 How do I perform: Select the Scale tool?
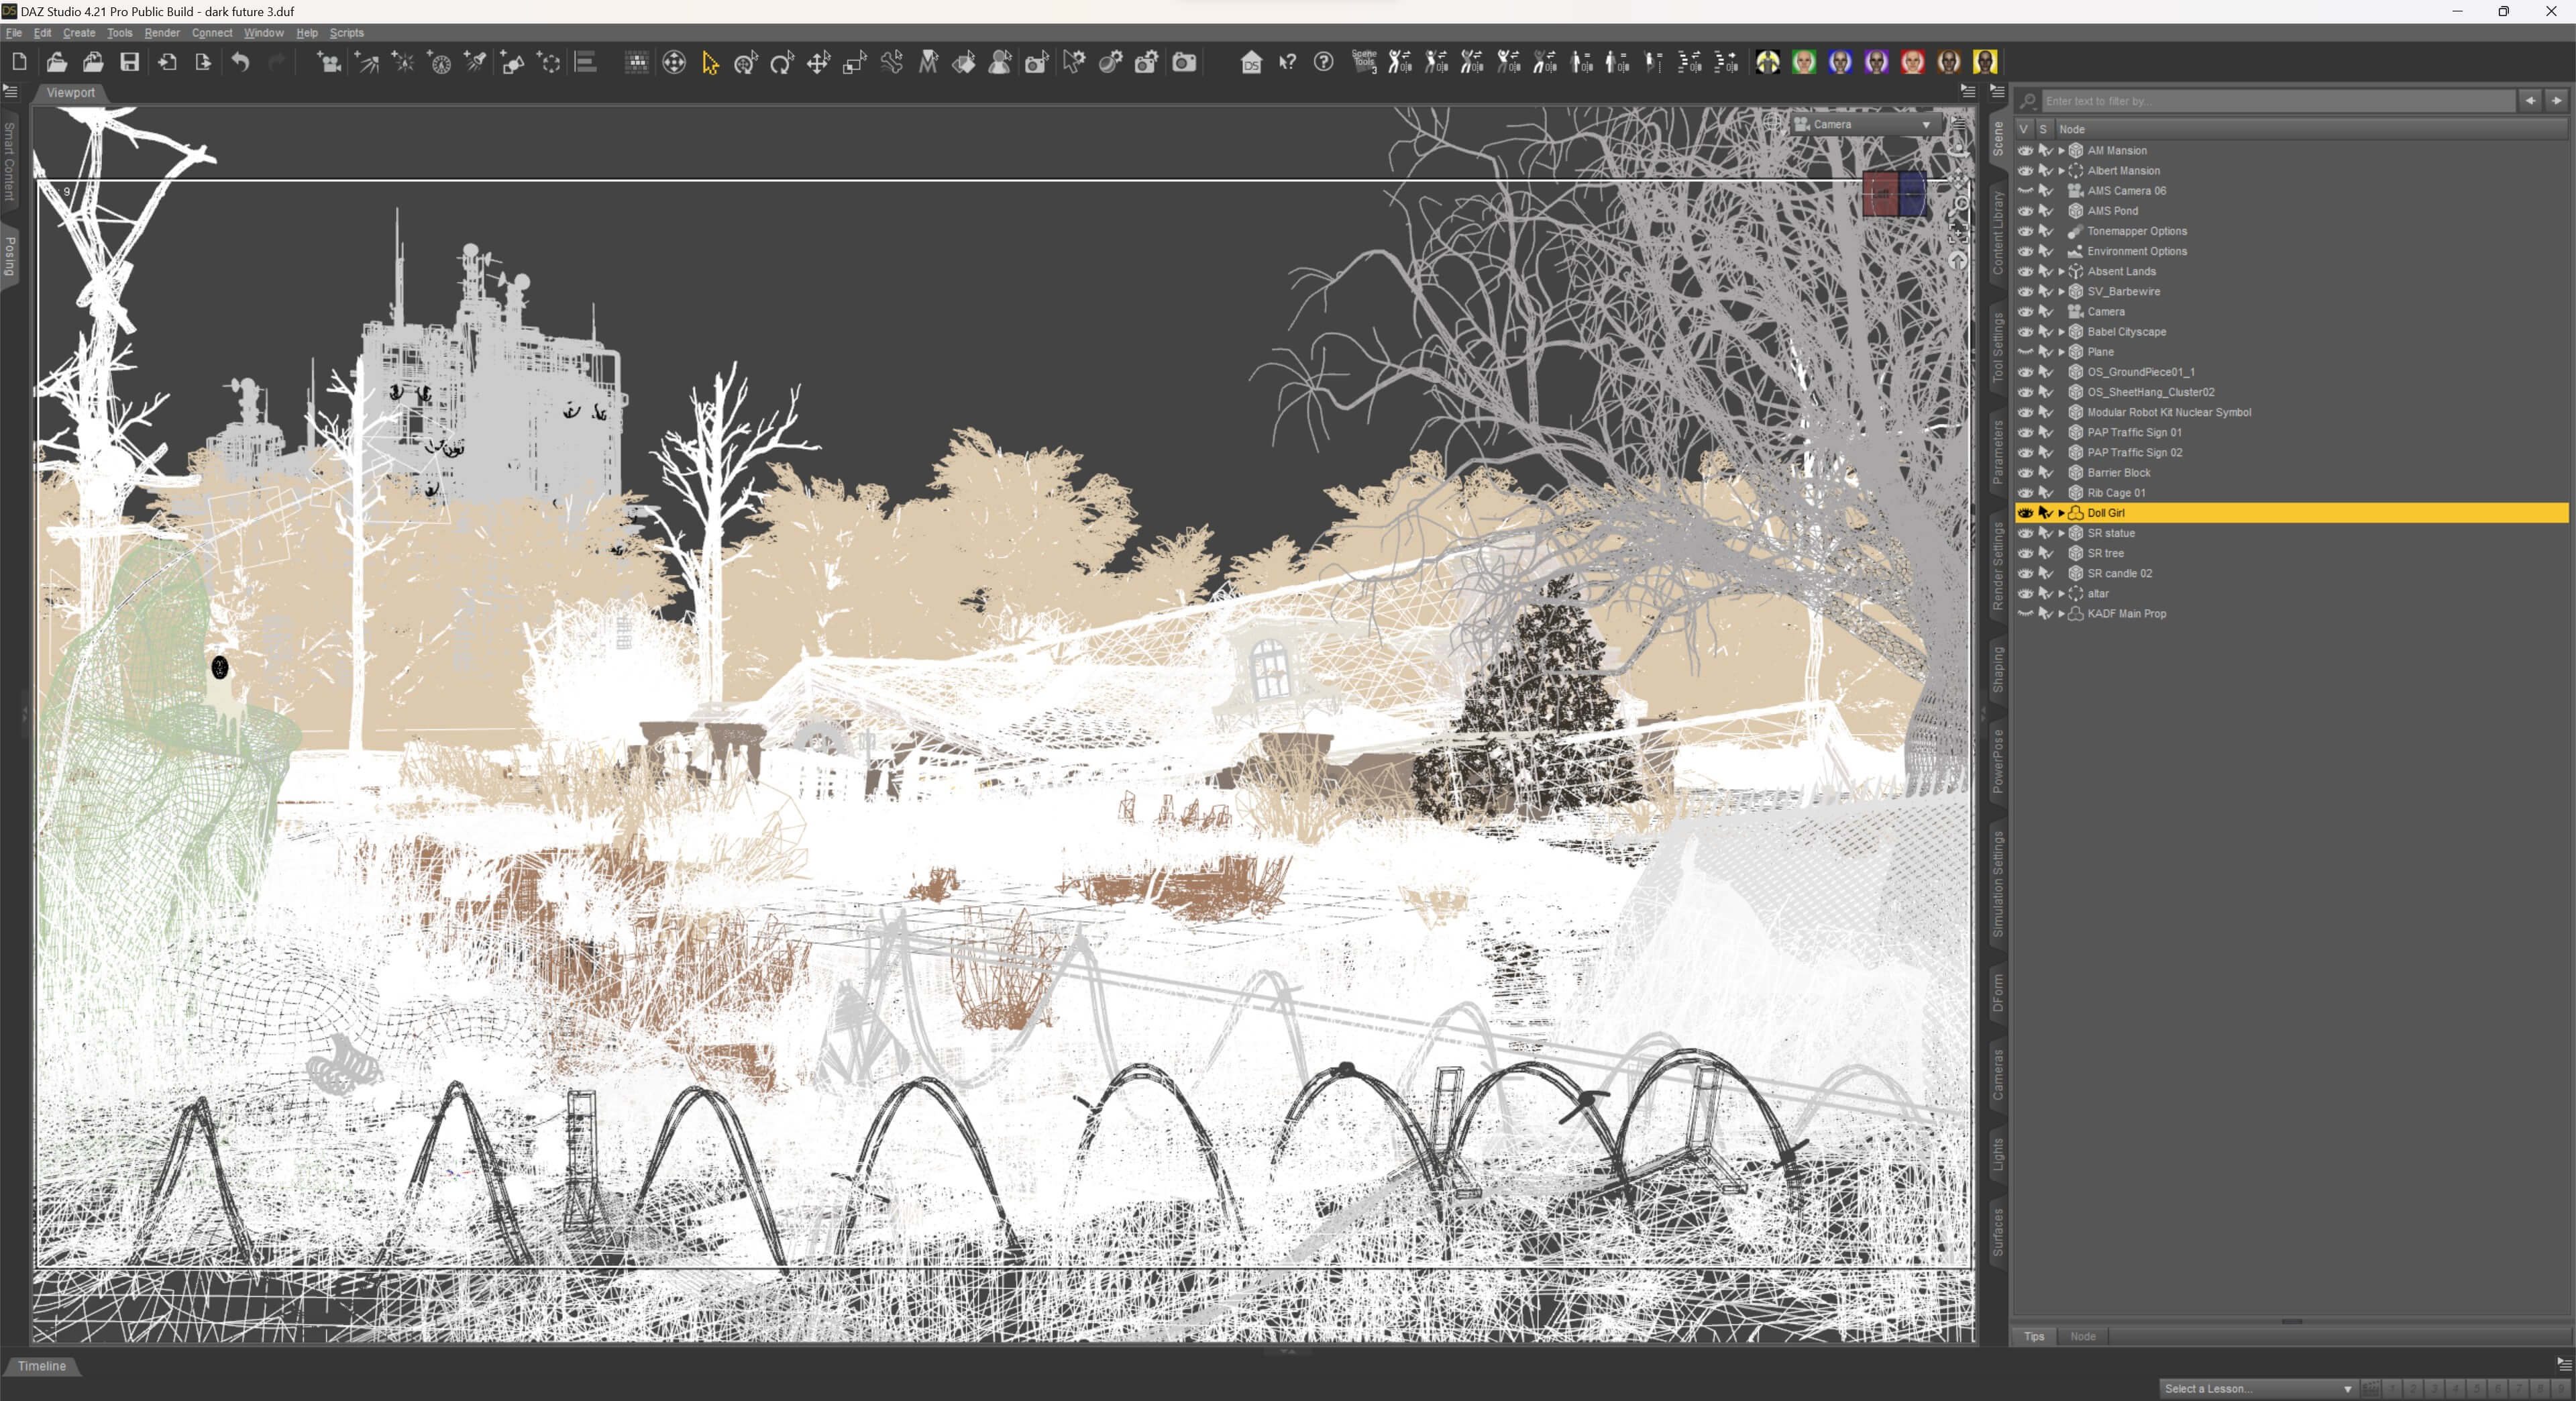point(854,63)
